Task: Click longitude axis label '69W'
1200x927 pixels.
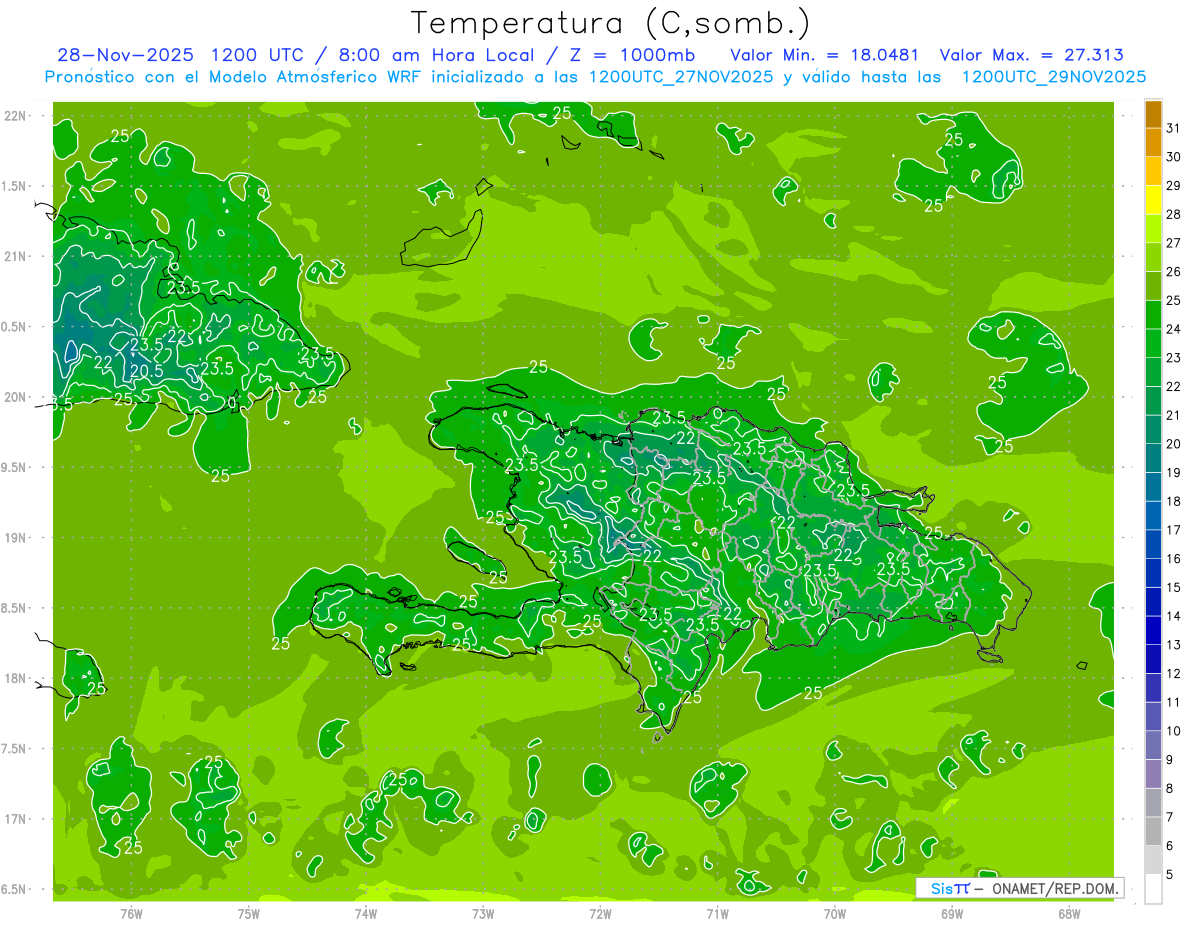Action: pos(952,913)
